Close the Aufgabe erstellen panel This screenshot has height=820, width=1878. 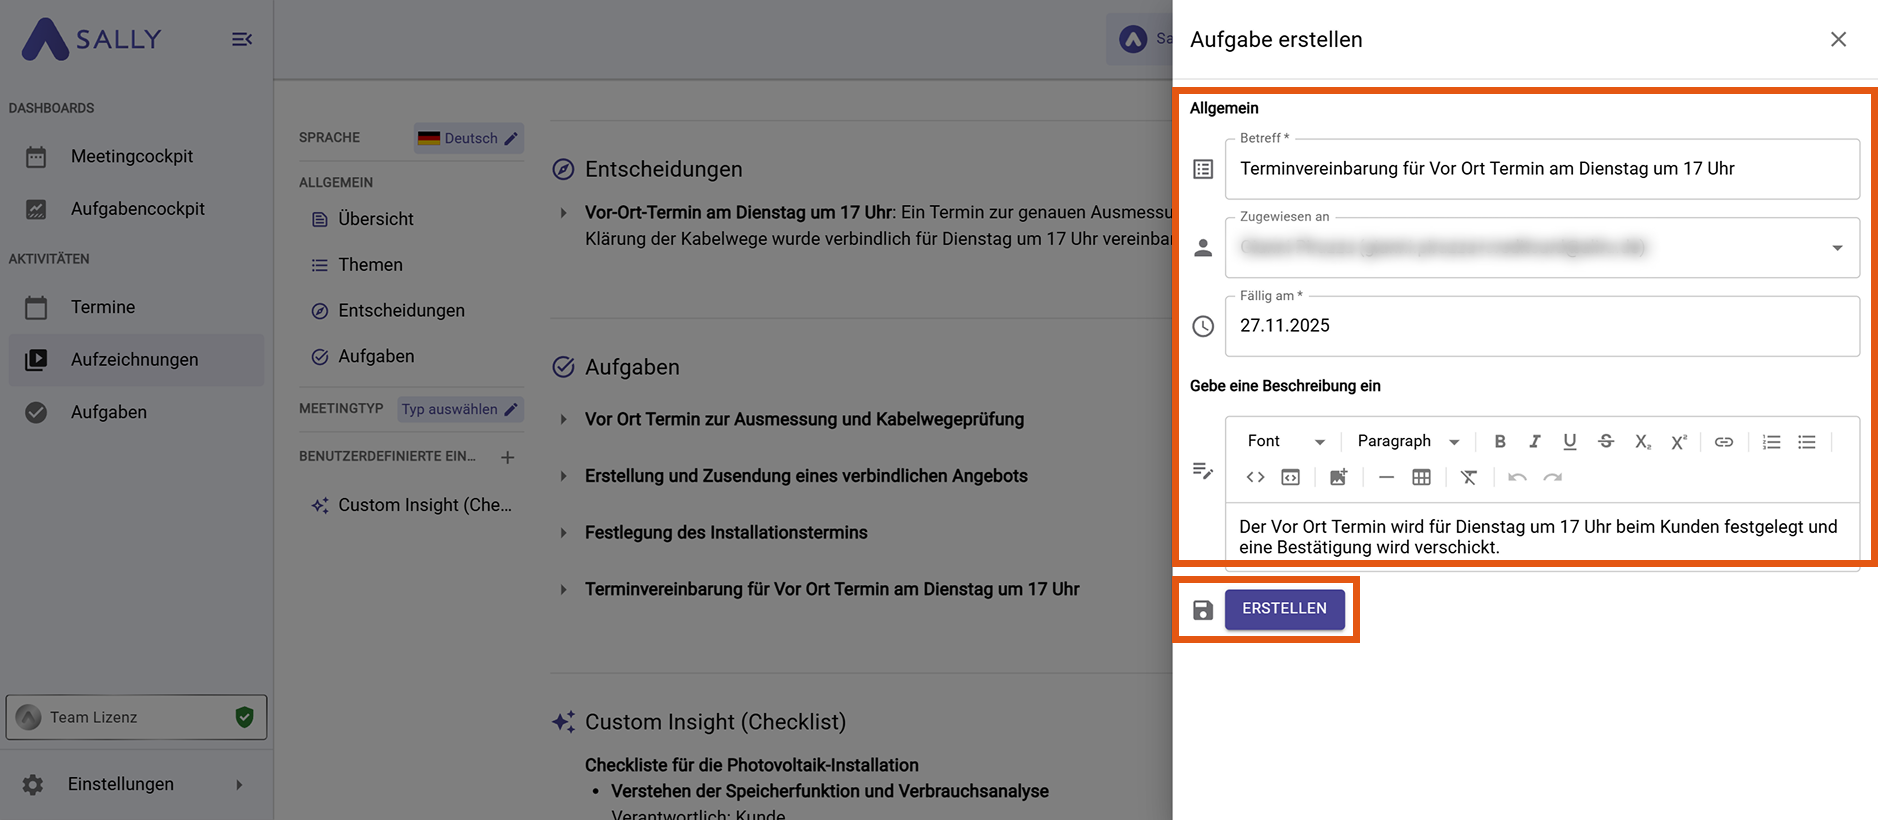point(1837,40)
